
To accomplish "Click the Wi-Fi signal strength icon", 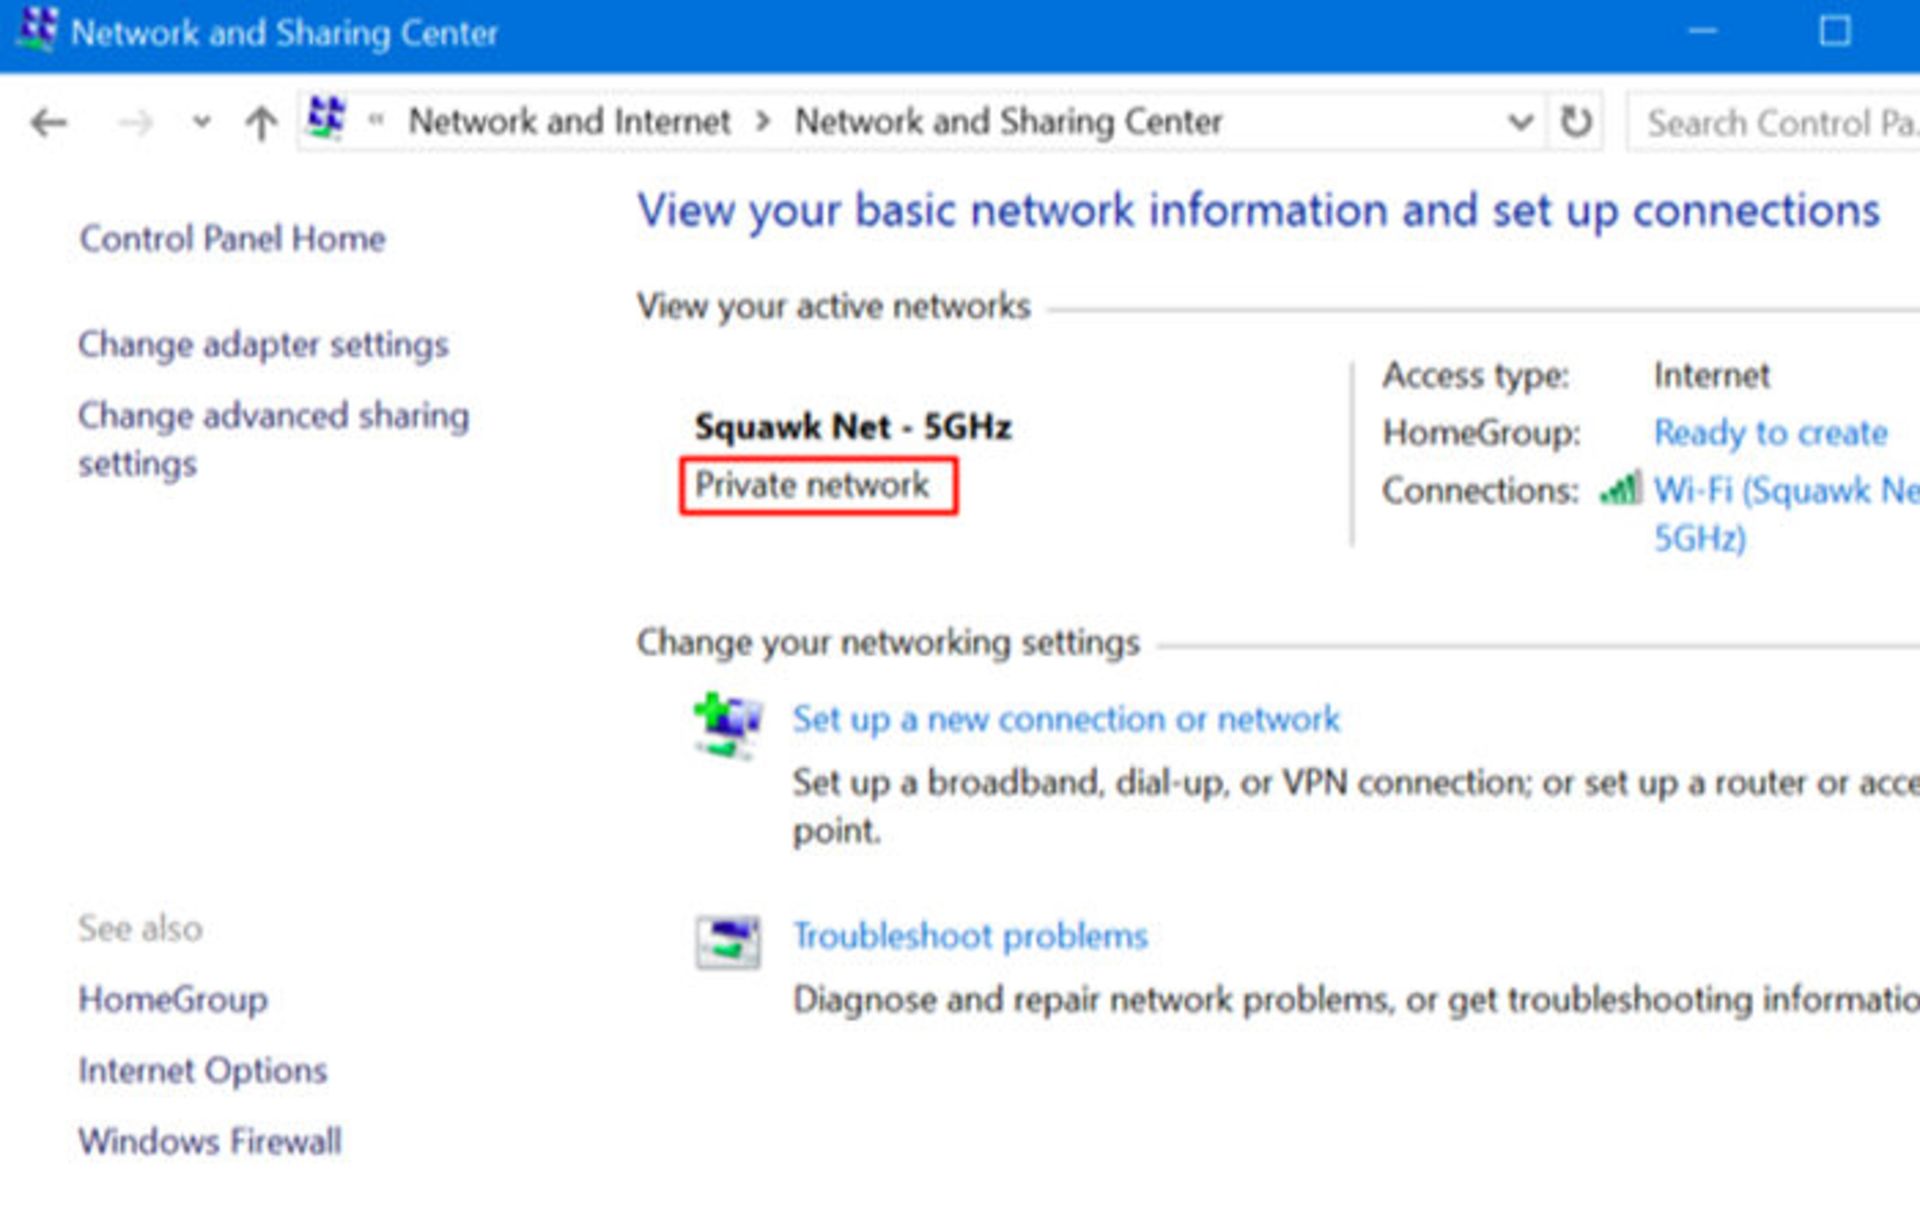I will click(1620, 489).
